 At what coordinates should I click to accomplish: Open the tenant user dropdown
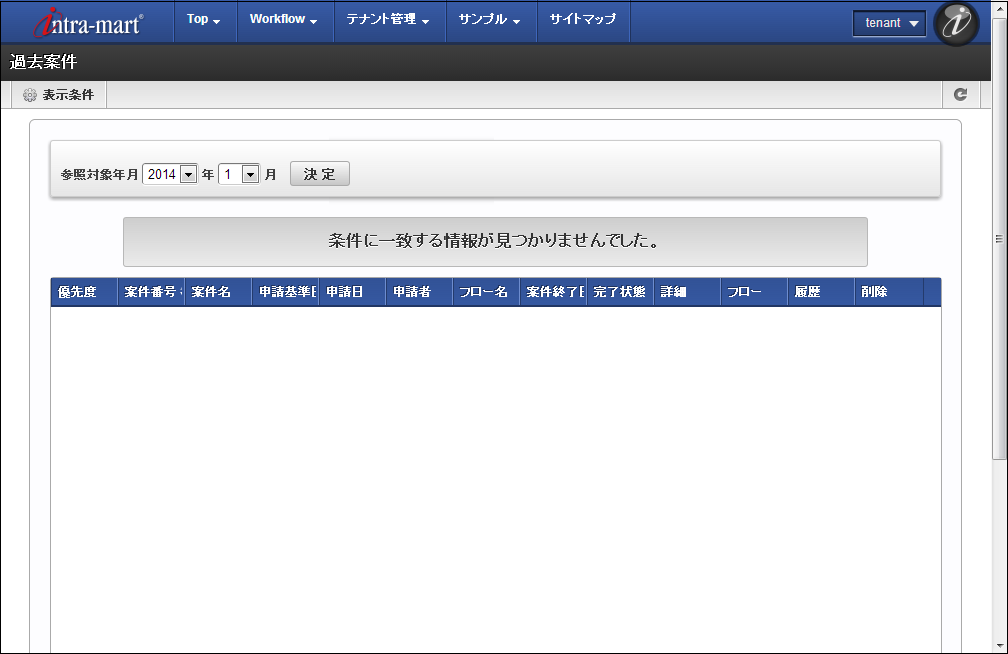tap(889, 23)
